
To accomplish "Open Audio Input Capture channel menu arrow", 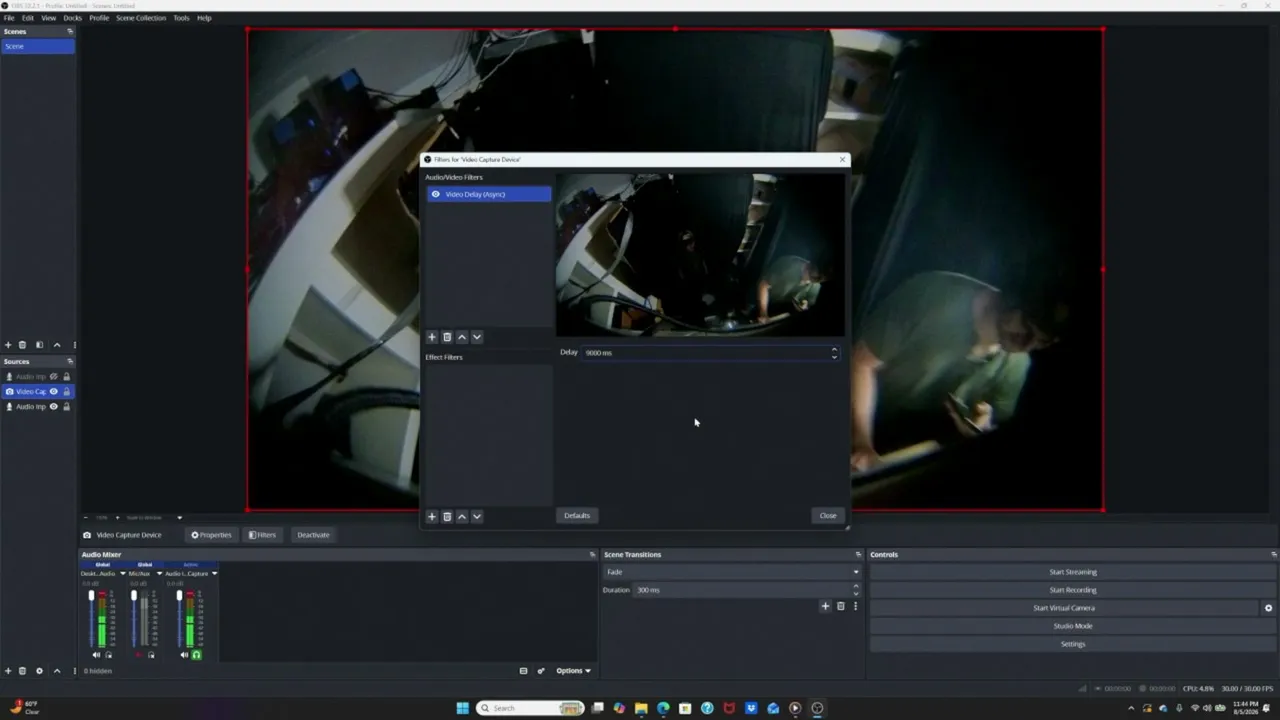I will pyautogui.click(x=214, y=574).
